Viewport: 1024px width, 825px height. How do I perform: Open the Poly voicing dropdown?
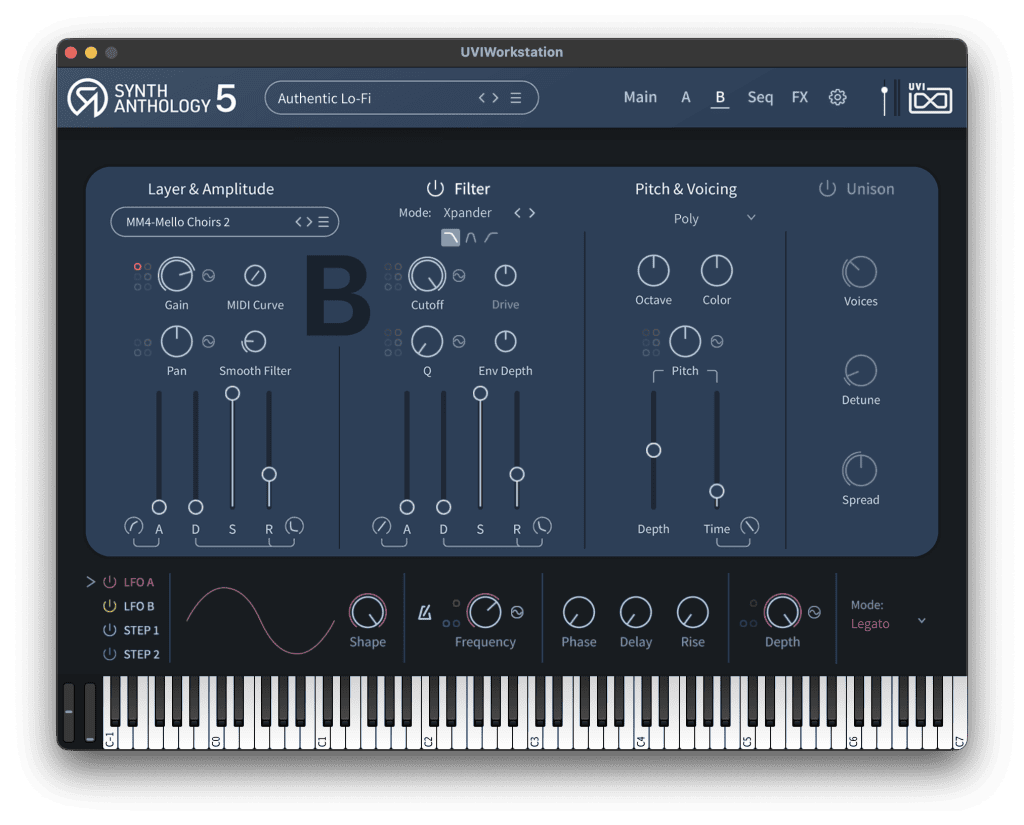714,218
